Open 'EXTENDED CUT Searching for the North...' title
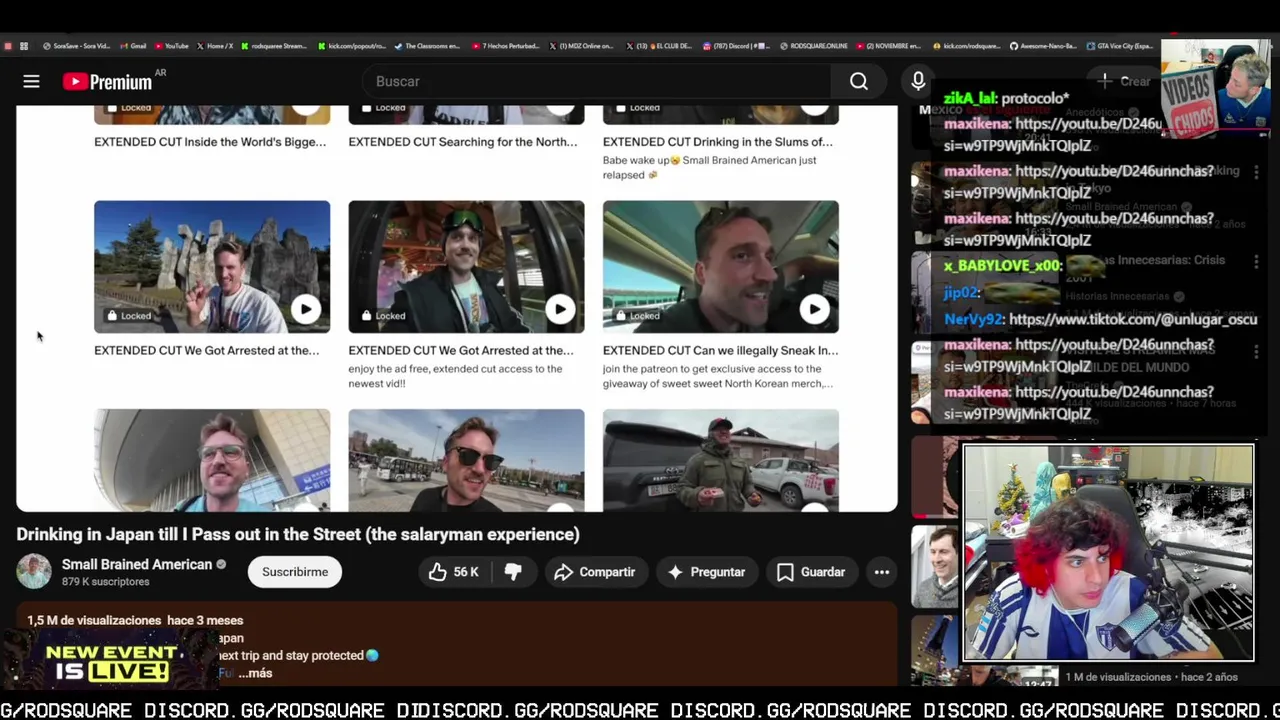Screen dimensions: 1280x720 (463, 142)
